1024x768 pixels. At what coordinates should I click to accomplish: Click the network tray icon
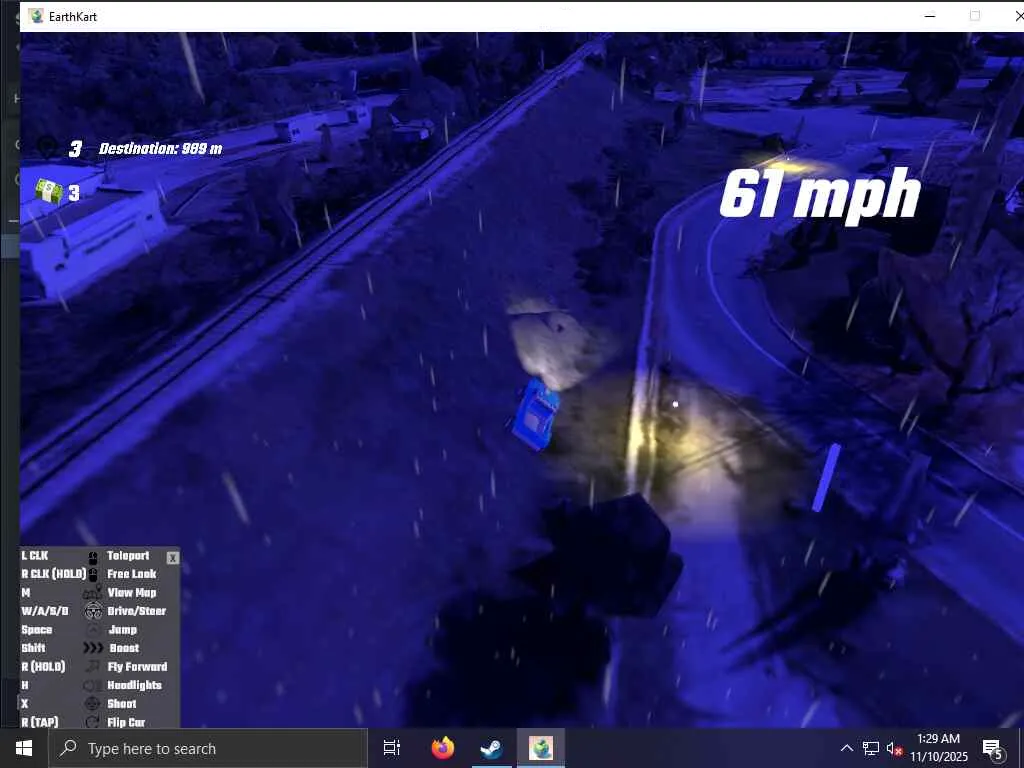(871, 748)
